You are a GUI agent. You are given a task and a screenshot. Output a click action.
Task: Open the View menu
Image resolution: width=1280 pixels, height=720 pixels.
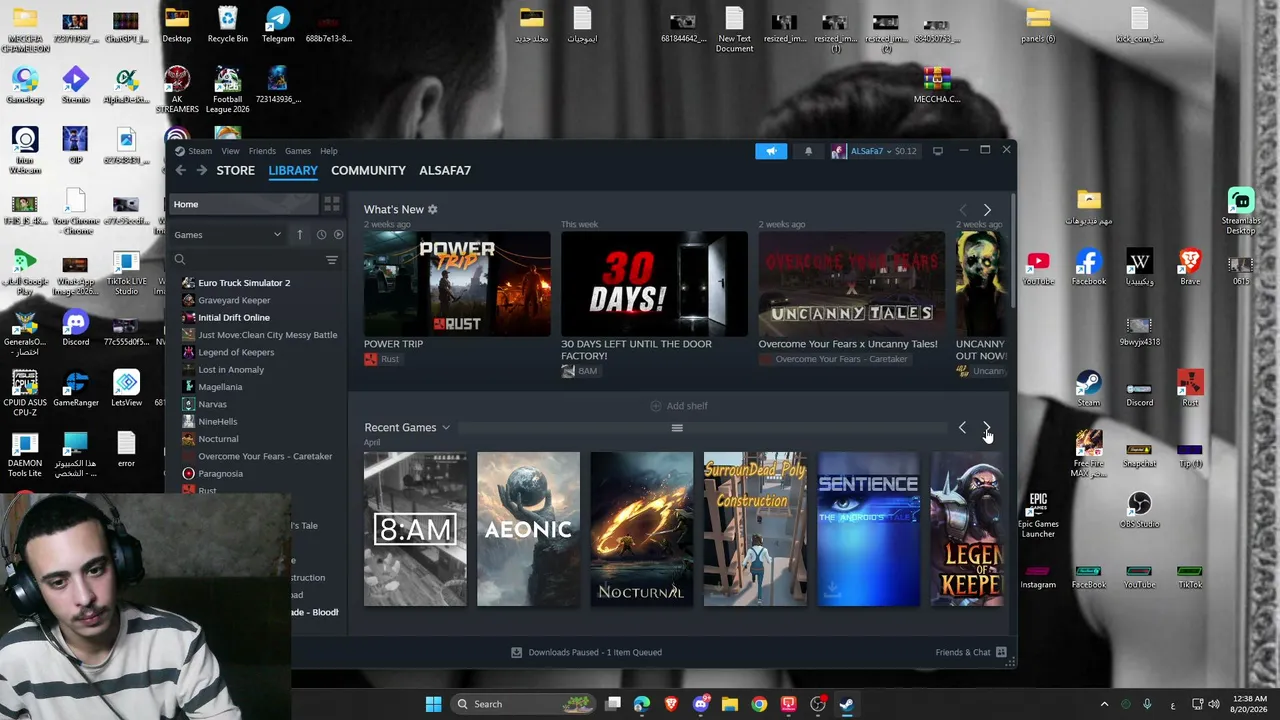[x=230, y=151]
